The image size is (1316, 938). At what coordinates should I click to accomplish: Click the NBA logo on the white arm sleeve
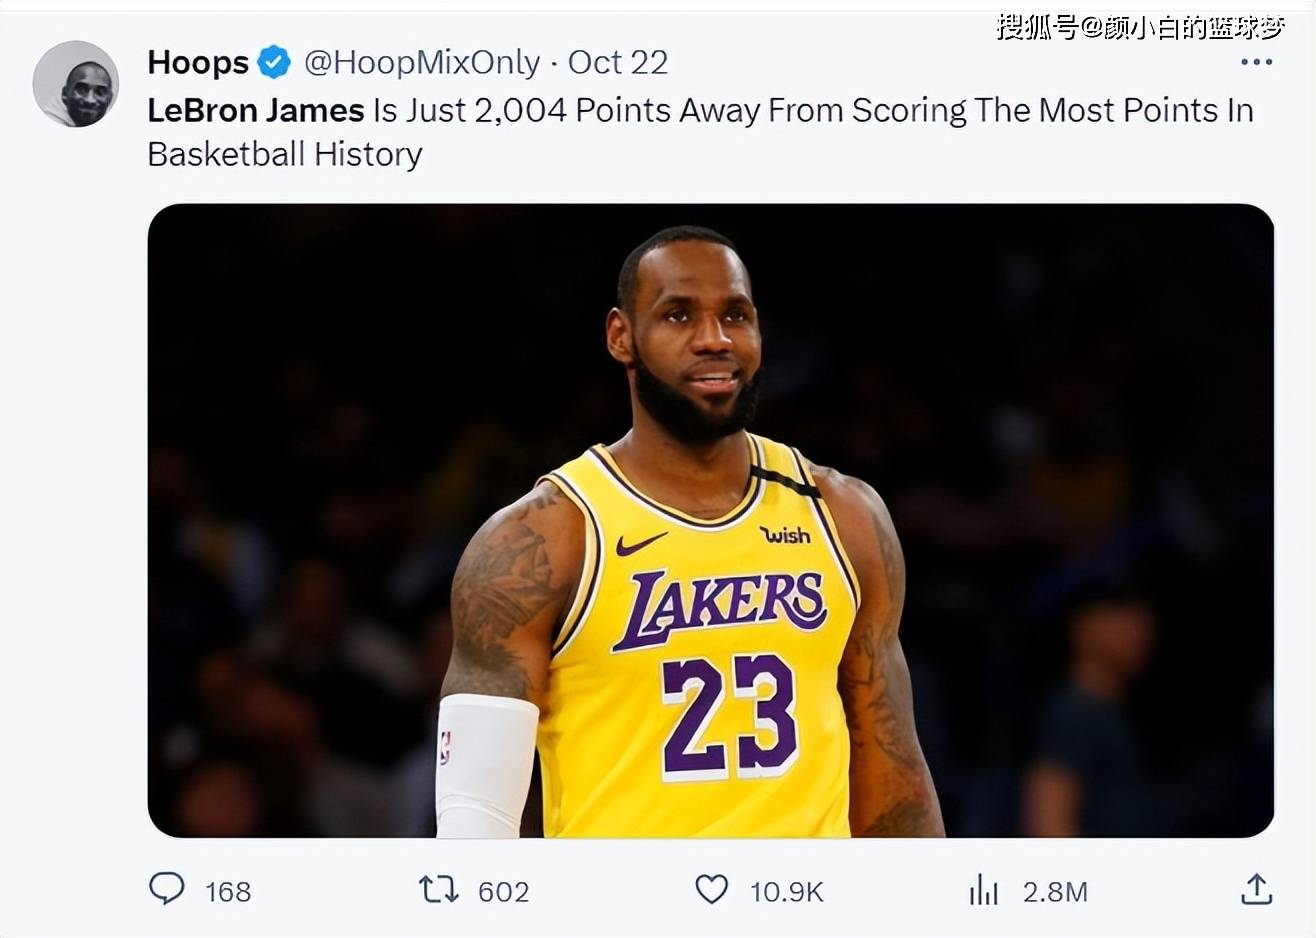(445, 748)
